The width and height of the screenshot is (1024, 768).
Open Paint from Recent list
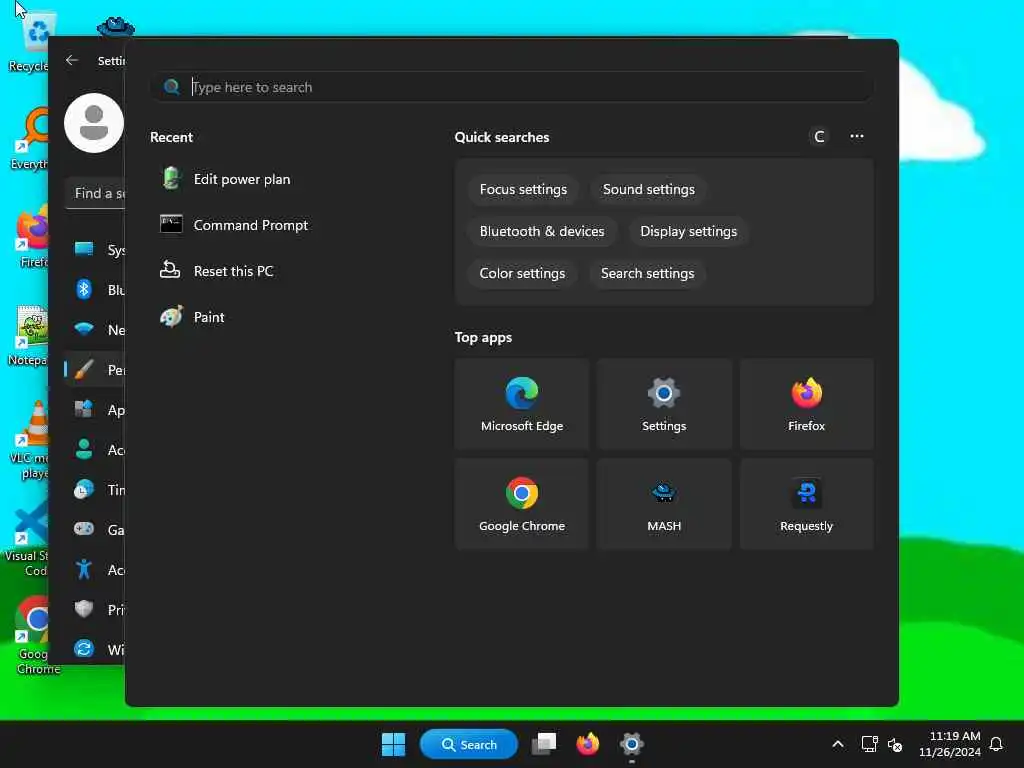pyautogui.click(x=192, y=317)
